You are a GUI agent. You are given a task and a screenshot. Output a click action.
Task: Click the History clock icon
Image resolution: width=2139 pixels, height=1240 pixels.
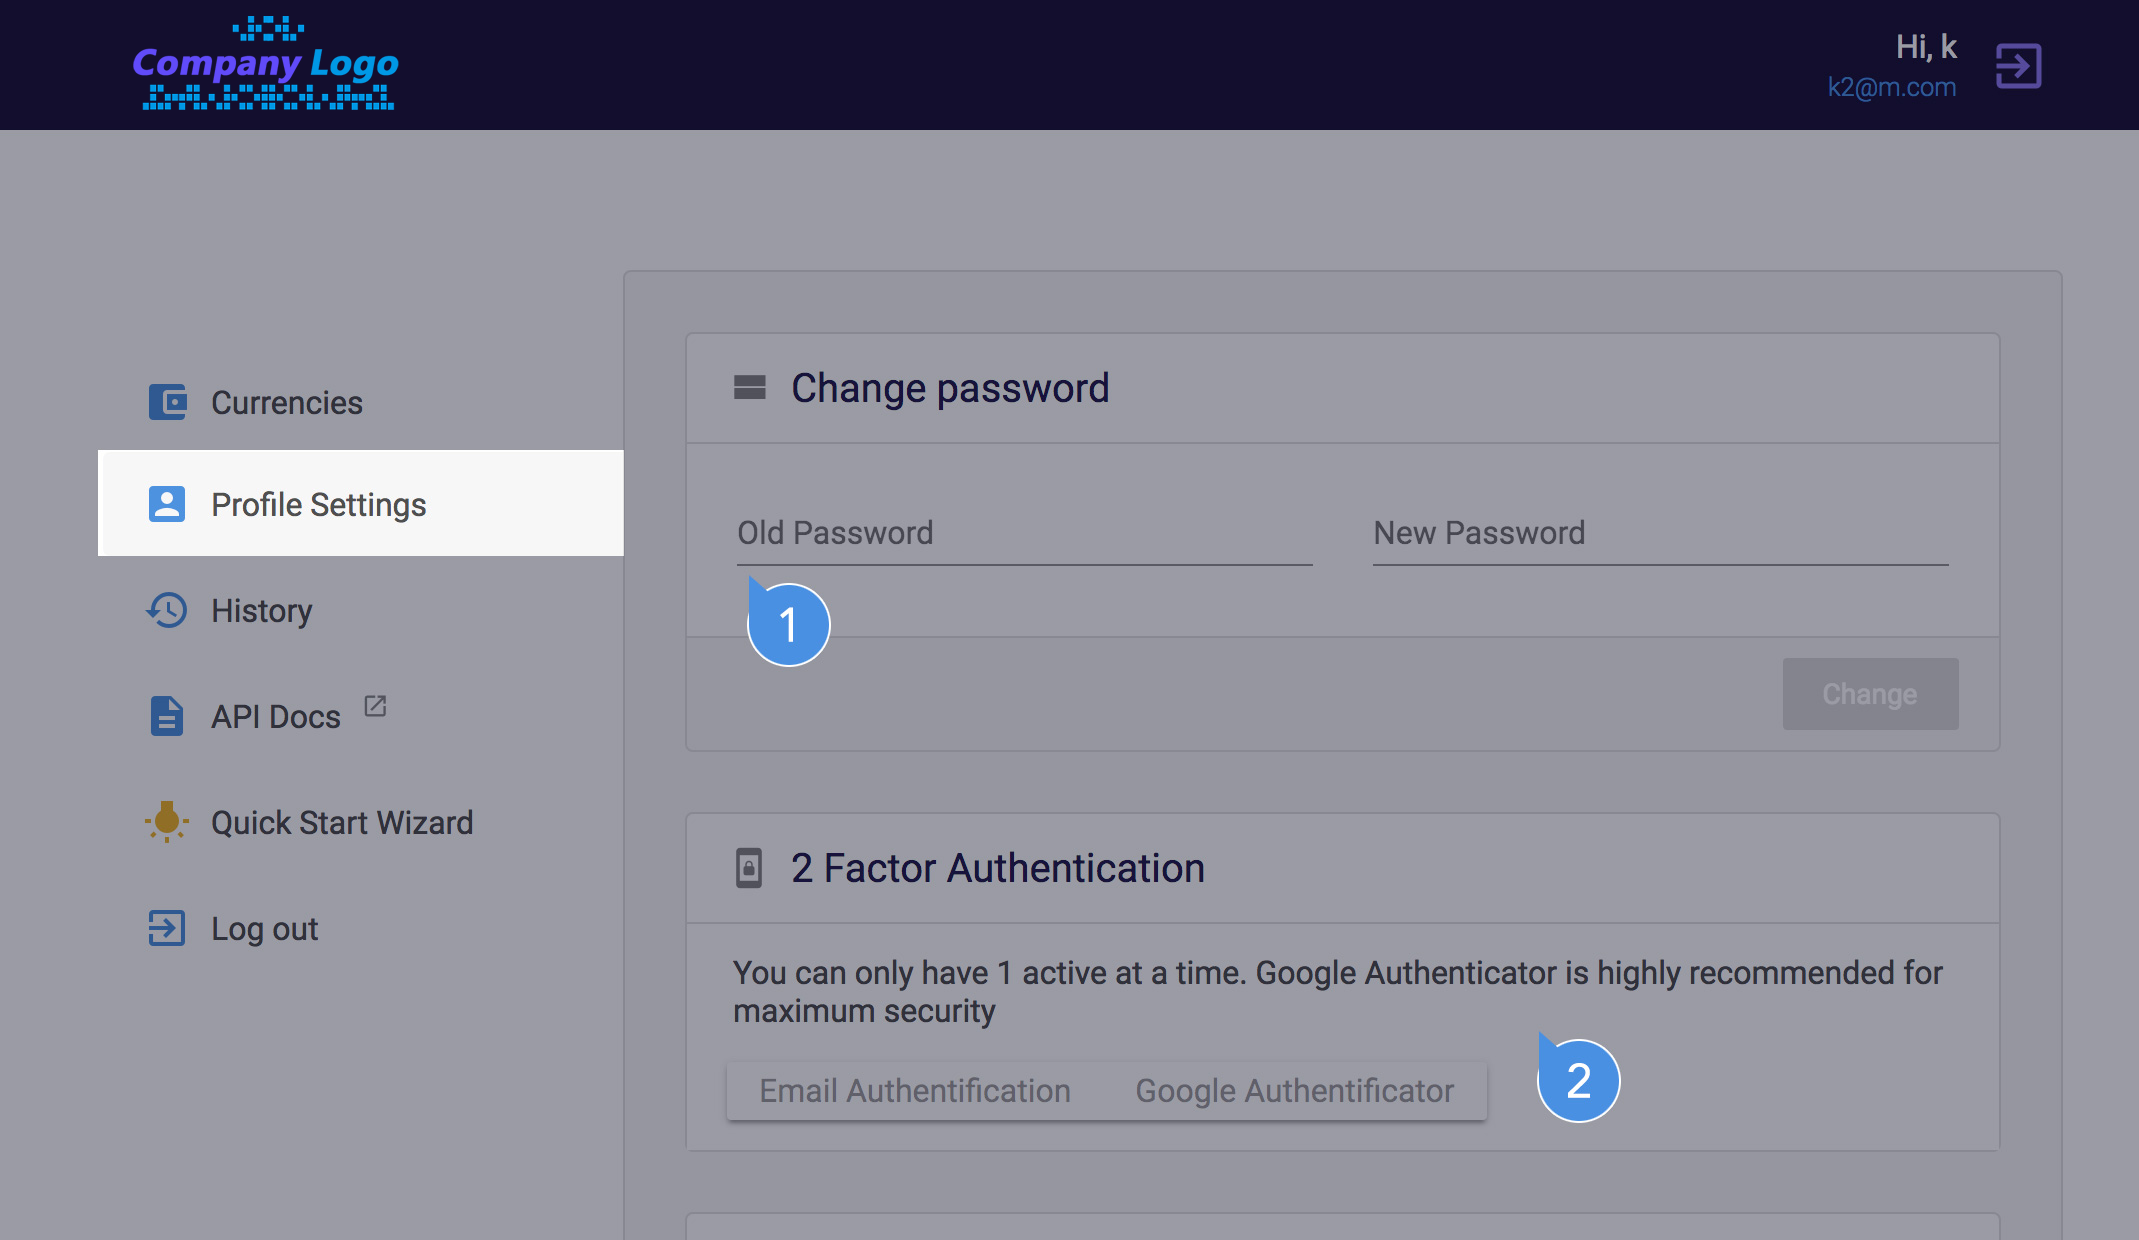click(167, 610)
